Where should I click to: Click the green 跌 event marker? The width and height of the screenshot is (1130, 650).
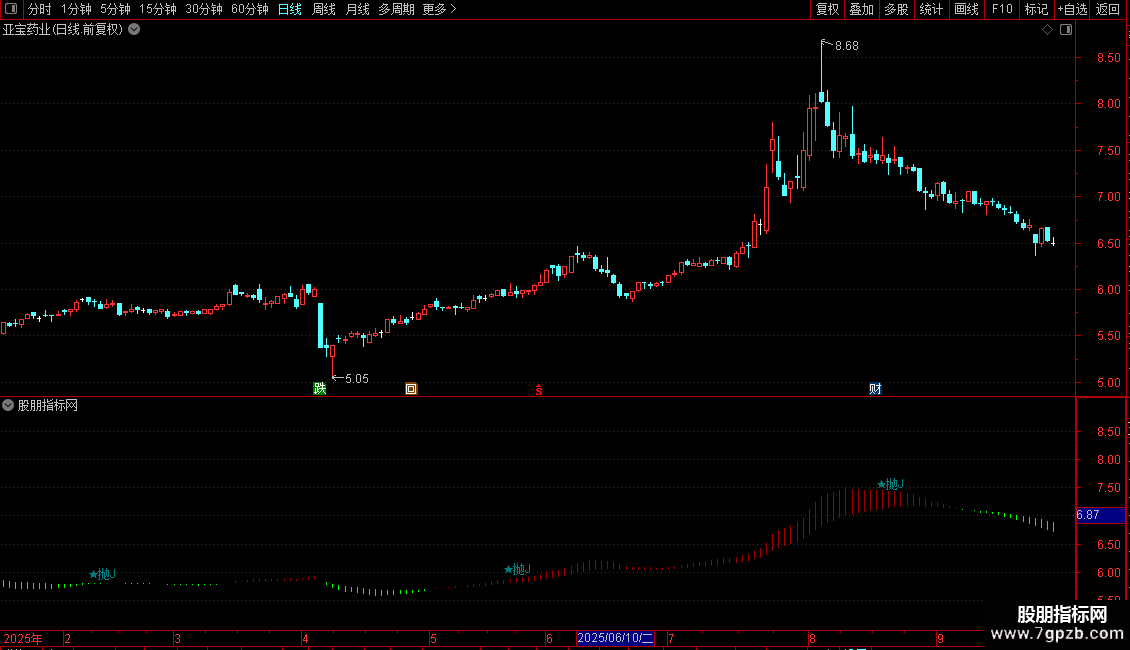[320, 388]
